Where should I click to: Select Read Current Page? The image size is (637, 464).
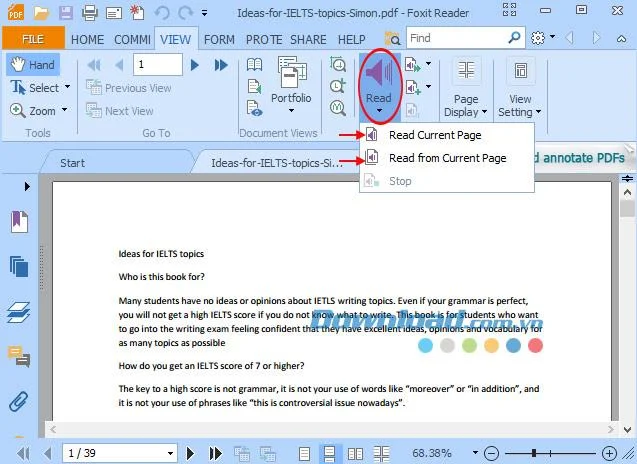[447, 135]
